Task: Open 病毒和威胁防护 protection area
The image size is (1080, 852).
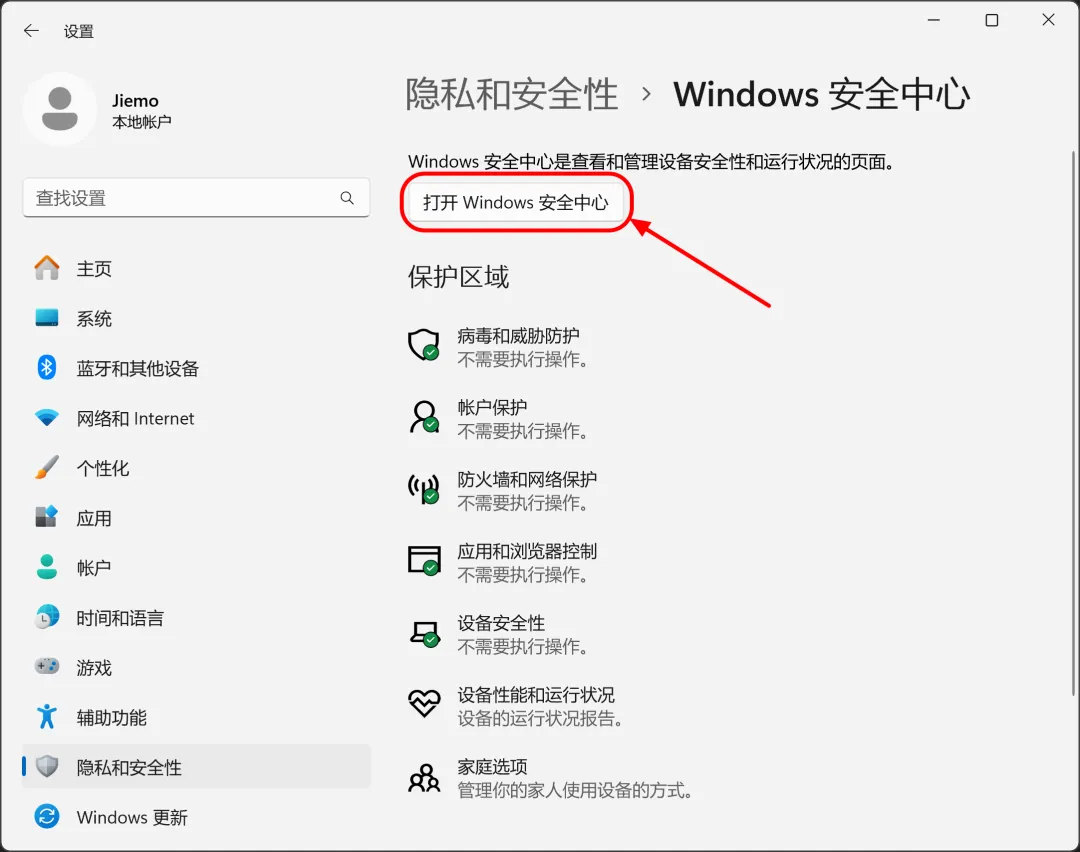Action: point(501,347)
